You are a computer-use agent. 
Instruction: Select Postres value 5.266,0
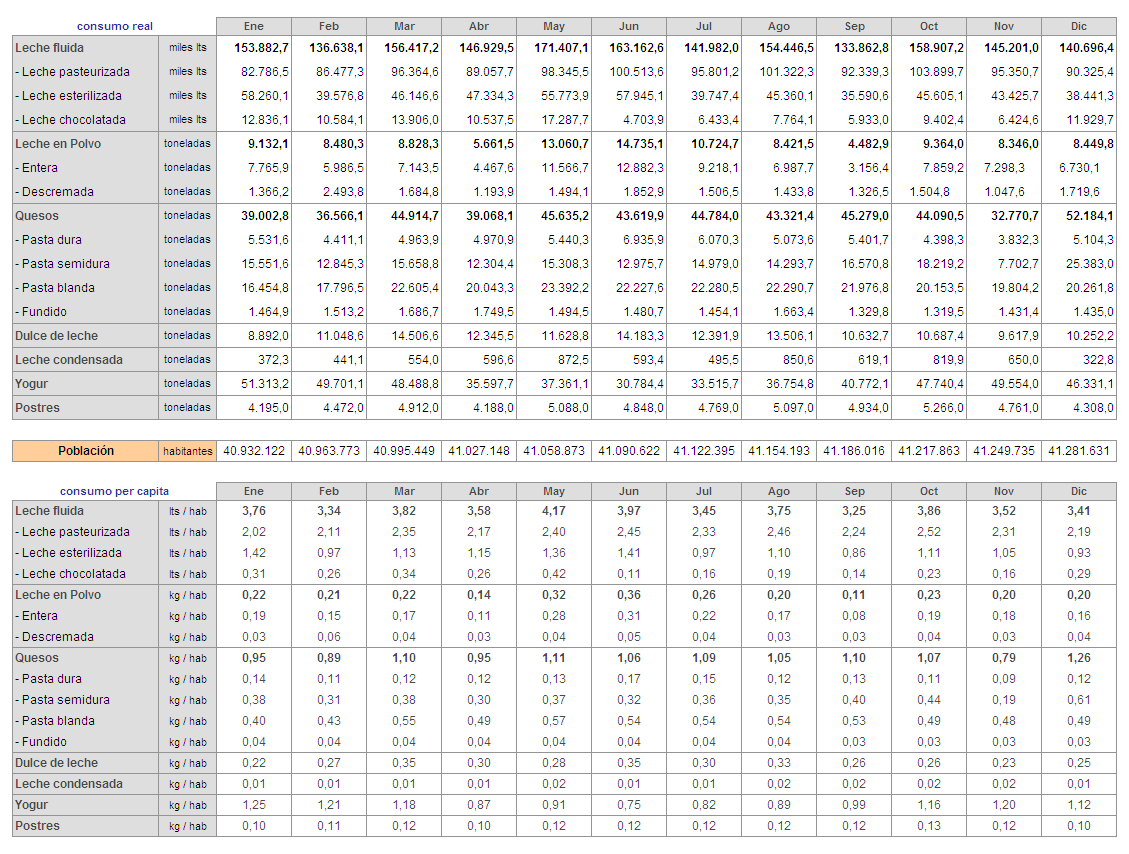pos(943,408)
